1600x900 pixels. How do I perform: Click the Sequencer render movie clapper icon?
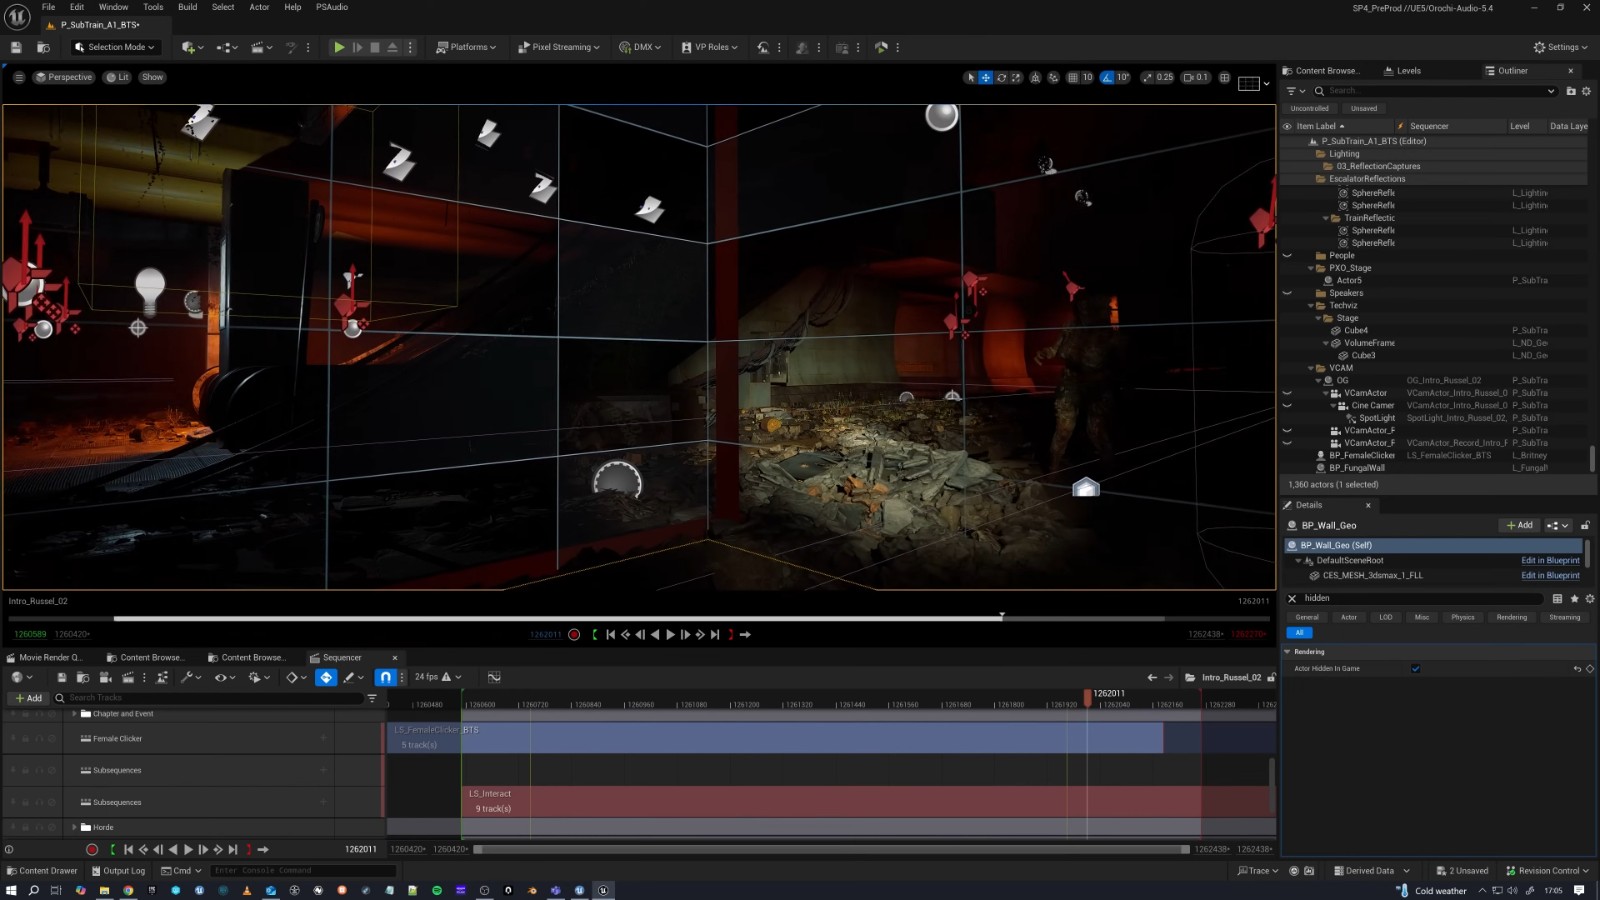128,677
